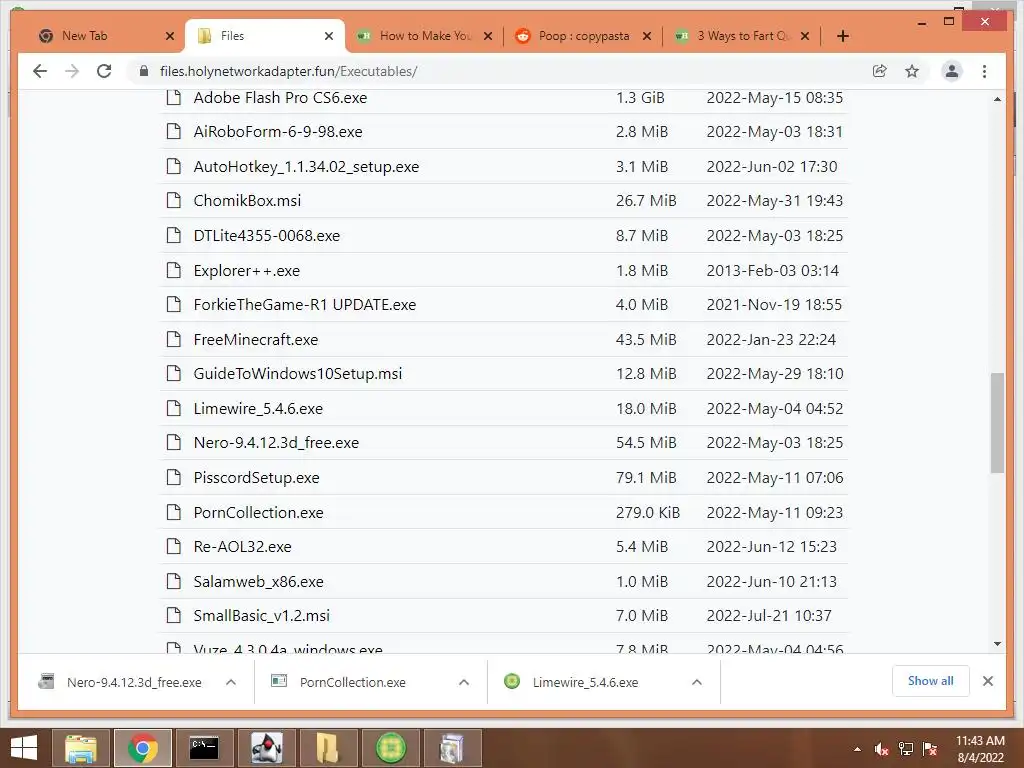Open Adobe Flash Pro CS6.exe link

(x=280, y=97)
